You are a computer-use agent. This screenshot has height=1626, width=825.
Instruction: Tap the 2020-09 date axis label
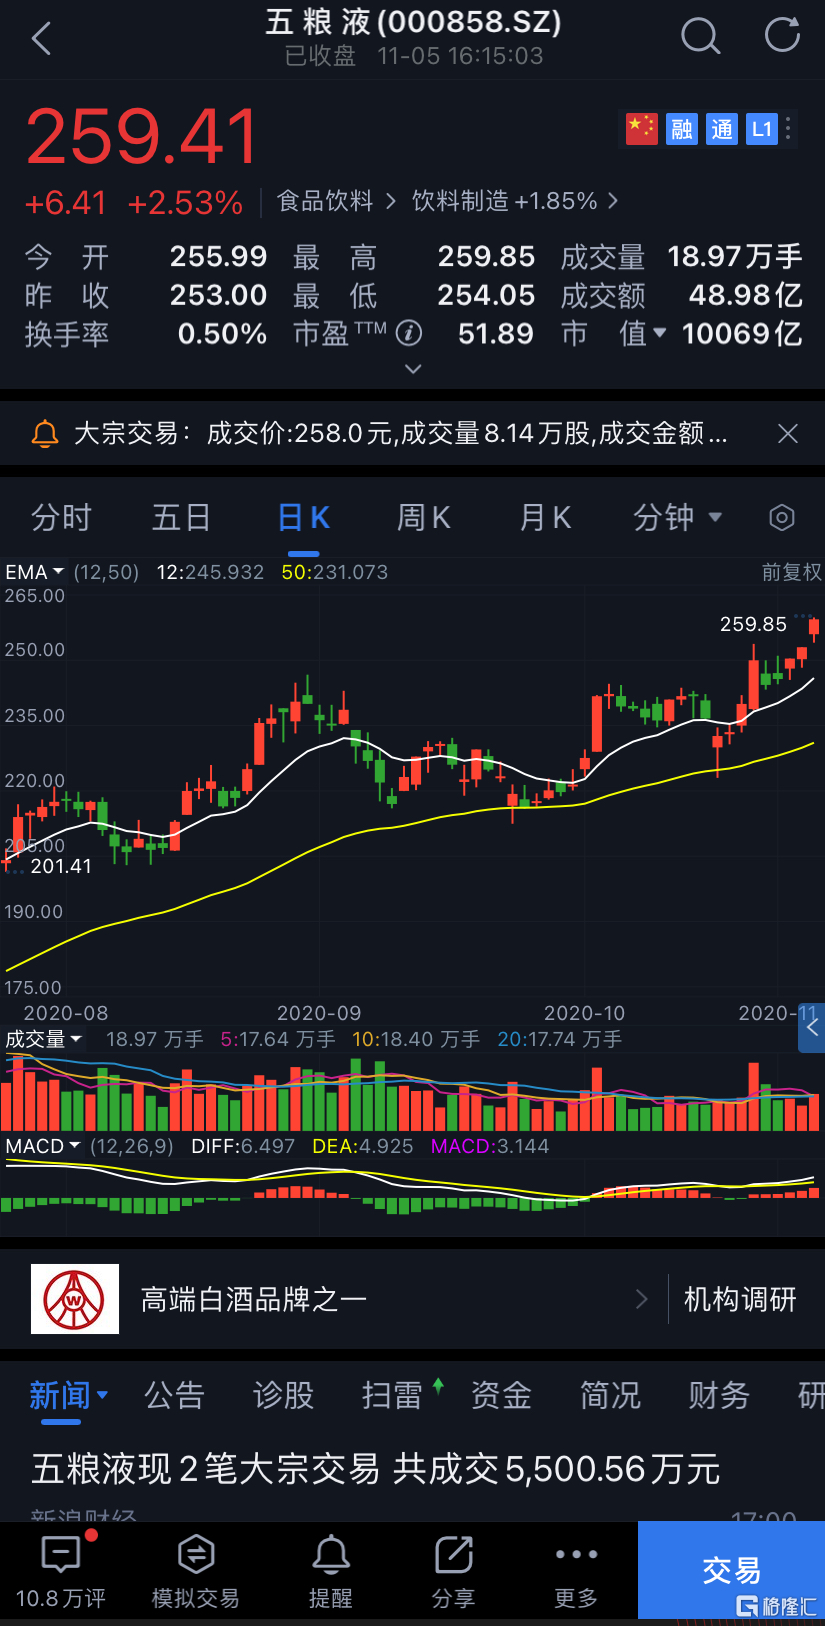[319, 1013]
